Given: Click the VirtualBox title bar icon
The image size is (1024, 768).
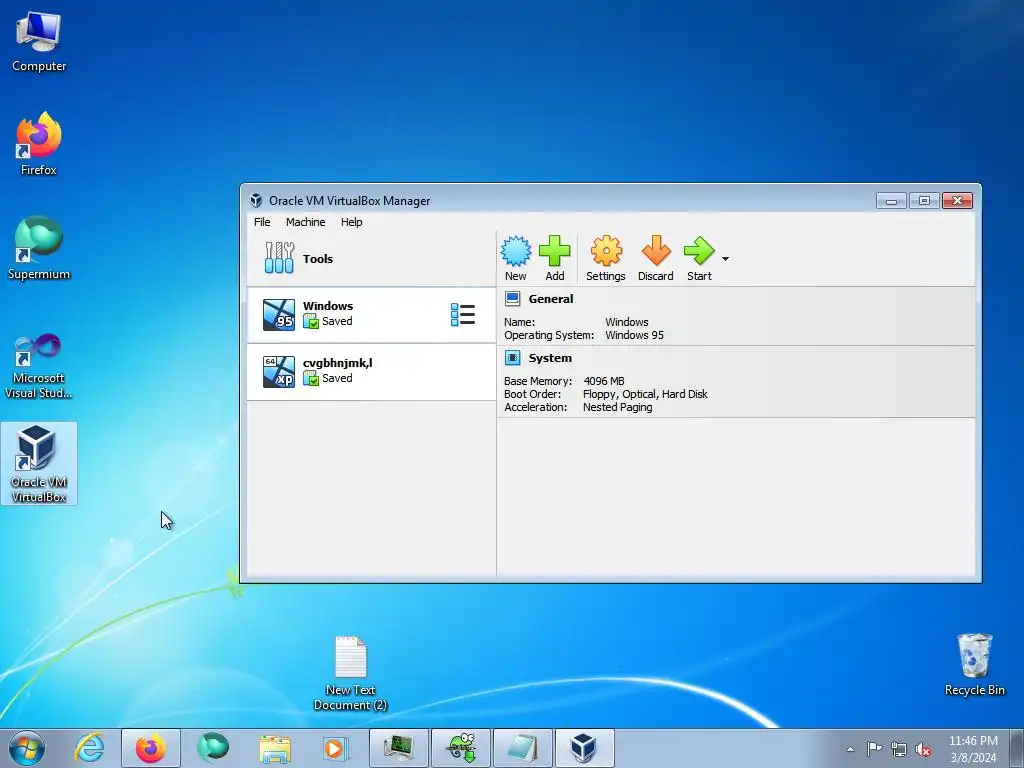Looking at the screenshot, I should [x=256, y=200].
